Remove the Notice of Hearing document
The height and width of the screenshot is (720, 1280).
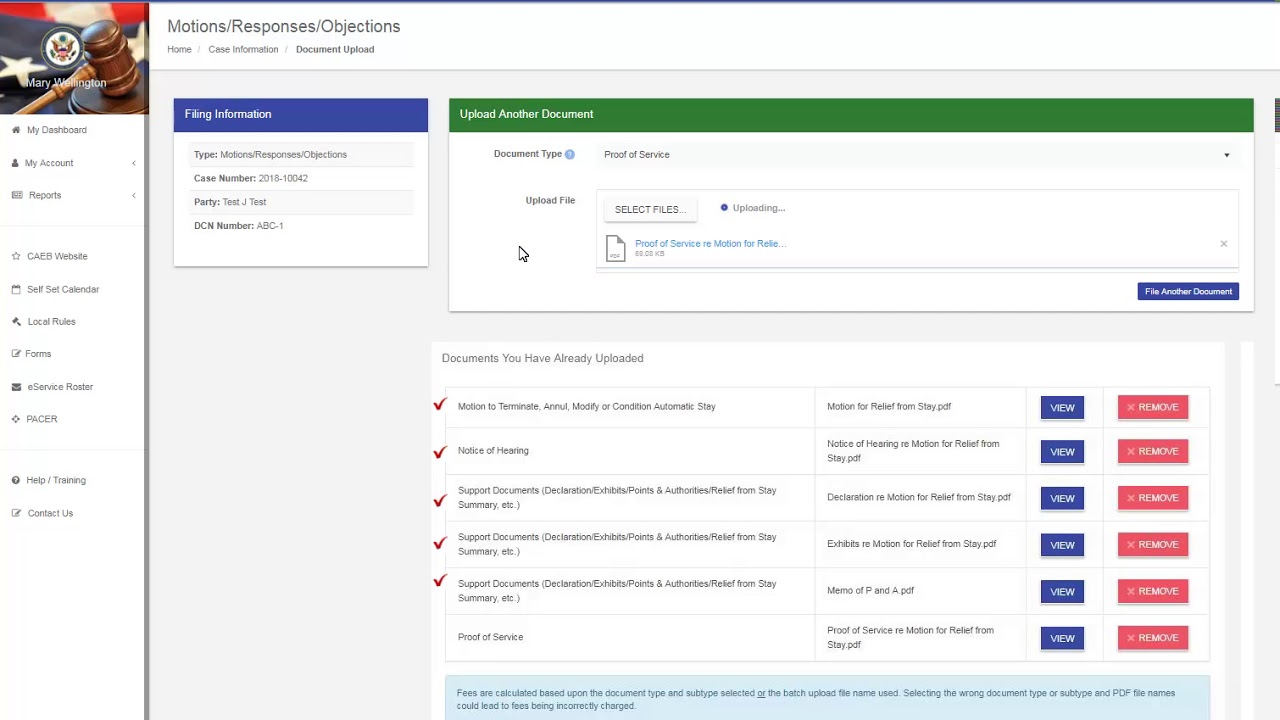click(1153, 451)
